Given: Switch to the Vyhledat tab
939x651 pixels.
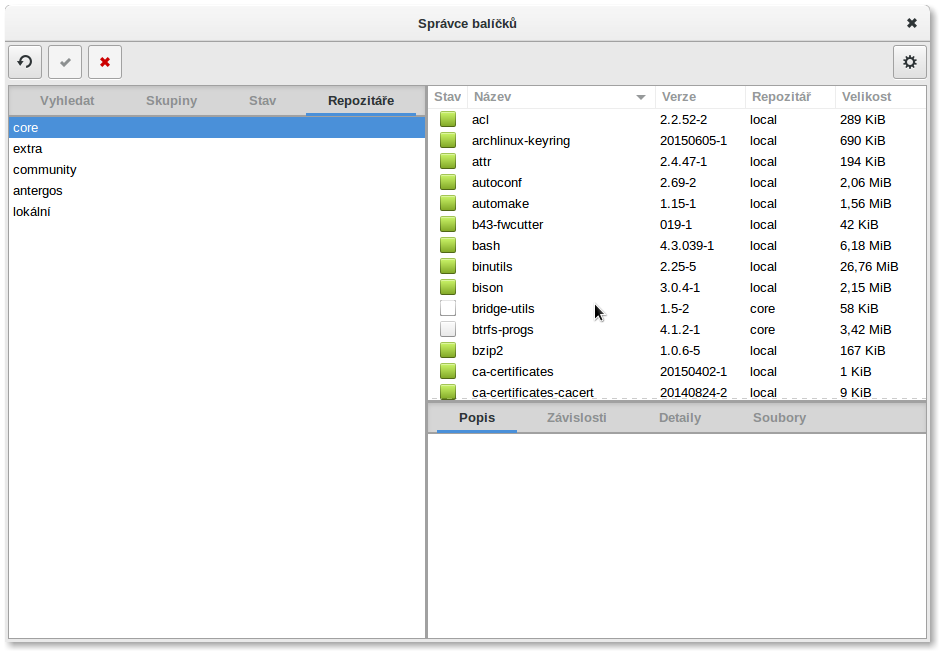Looking at the screenshot, I should coord(67,101).
